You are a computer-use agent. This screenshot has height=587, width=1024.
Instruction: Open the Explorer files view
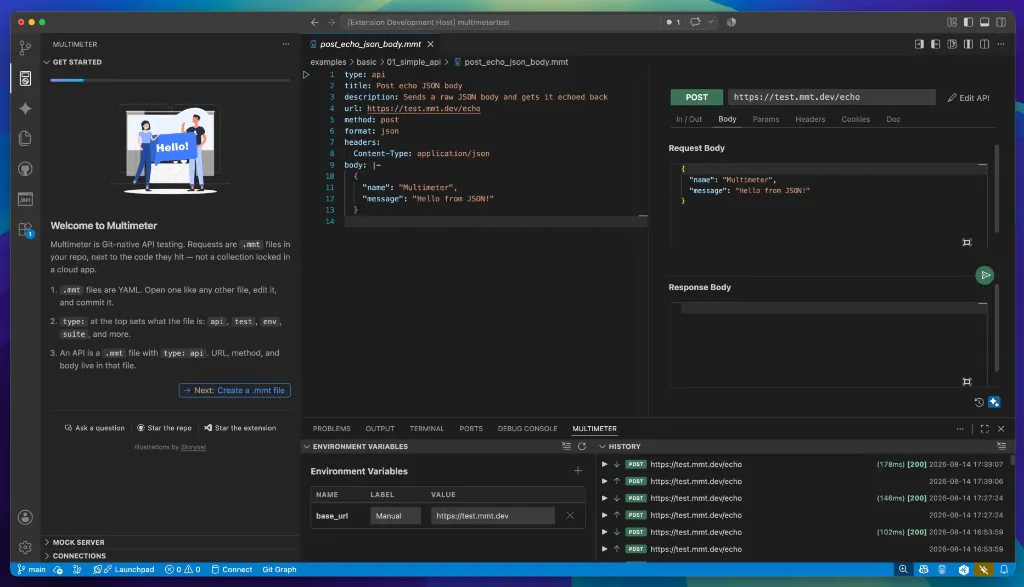click(x=25, y=138)
